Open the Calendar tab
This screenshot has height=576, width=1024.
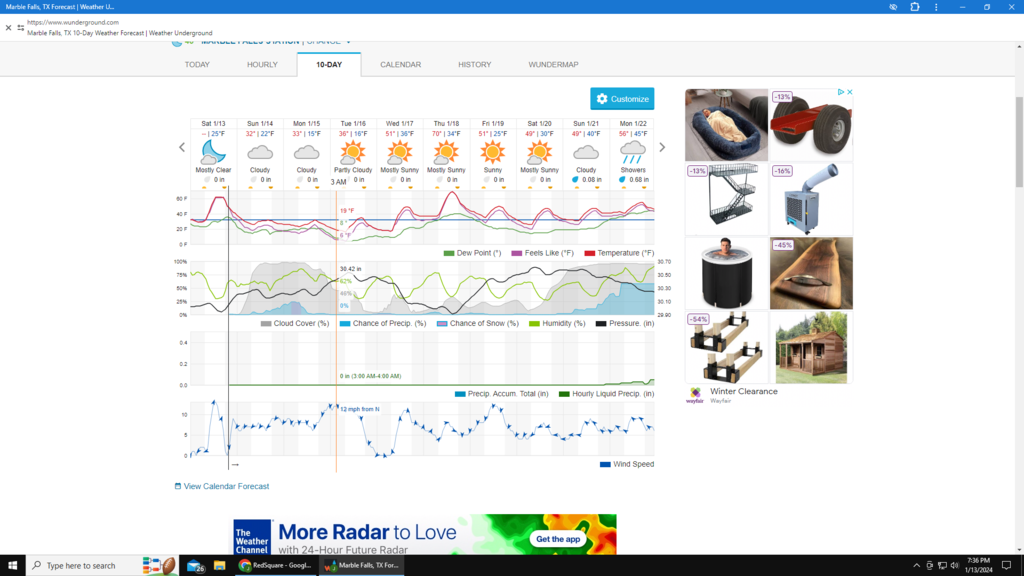400,65
